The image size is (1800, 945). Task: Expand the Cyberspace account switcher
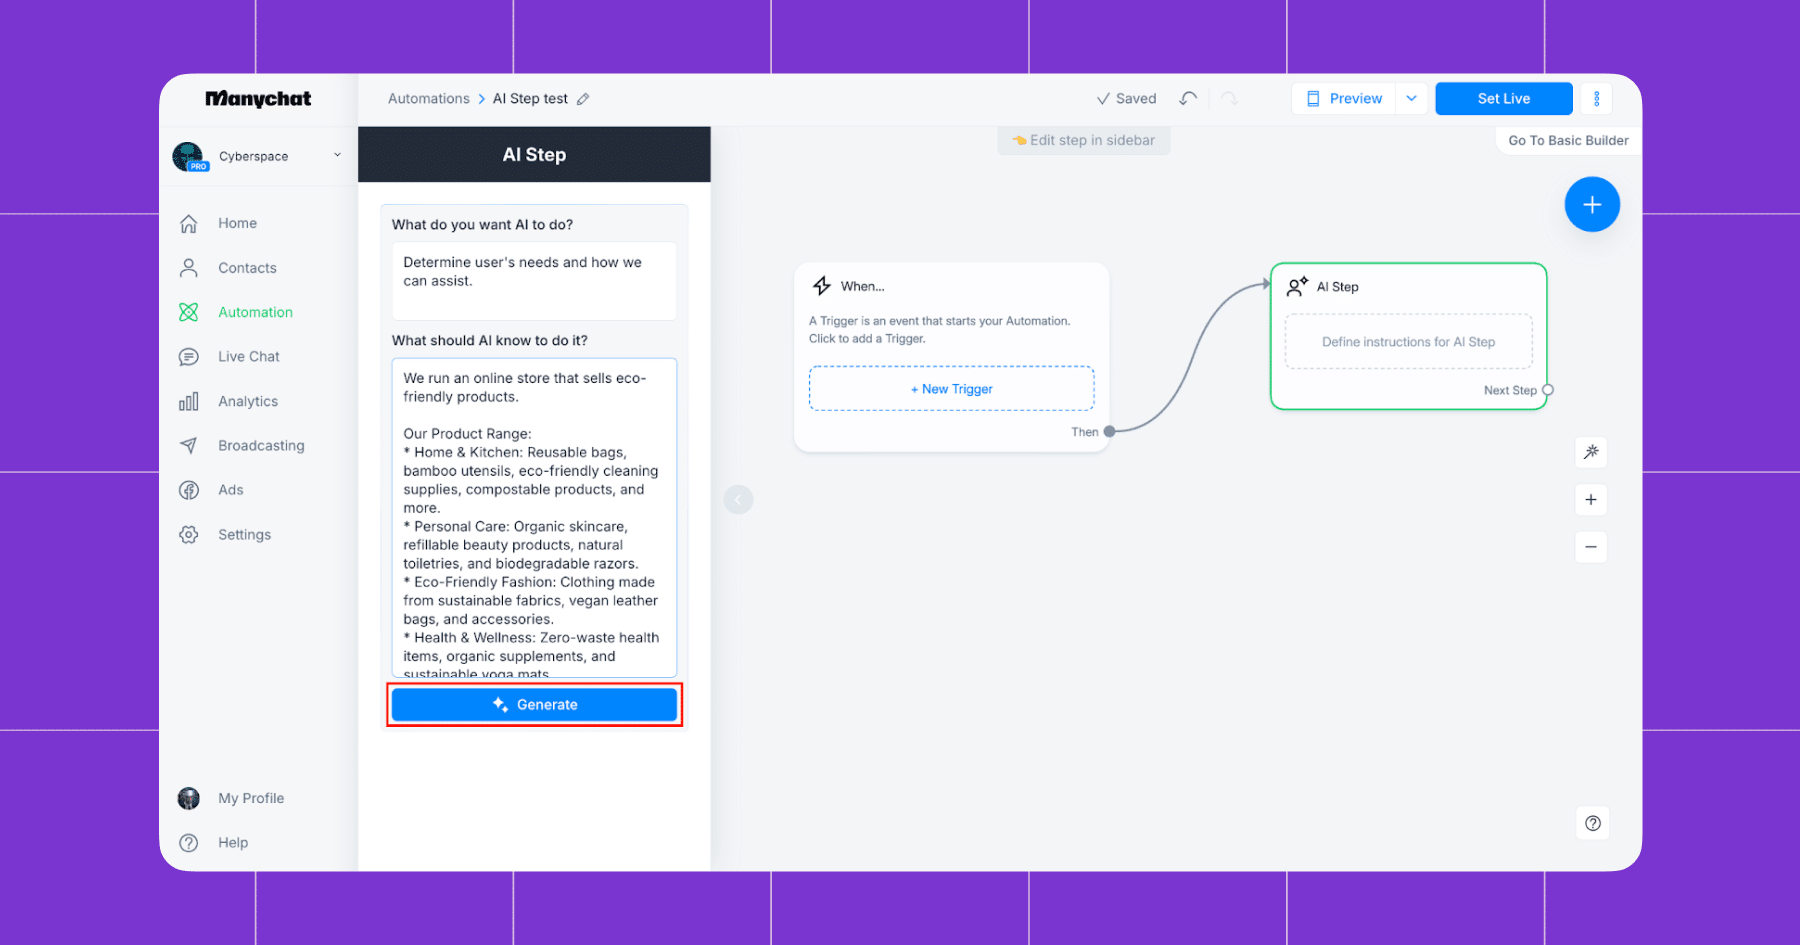(257, 156)
